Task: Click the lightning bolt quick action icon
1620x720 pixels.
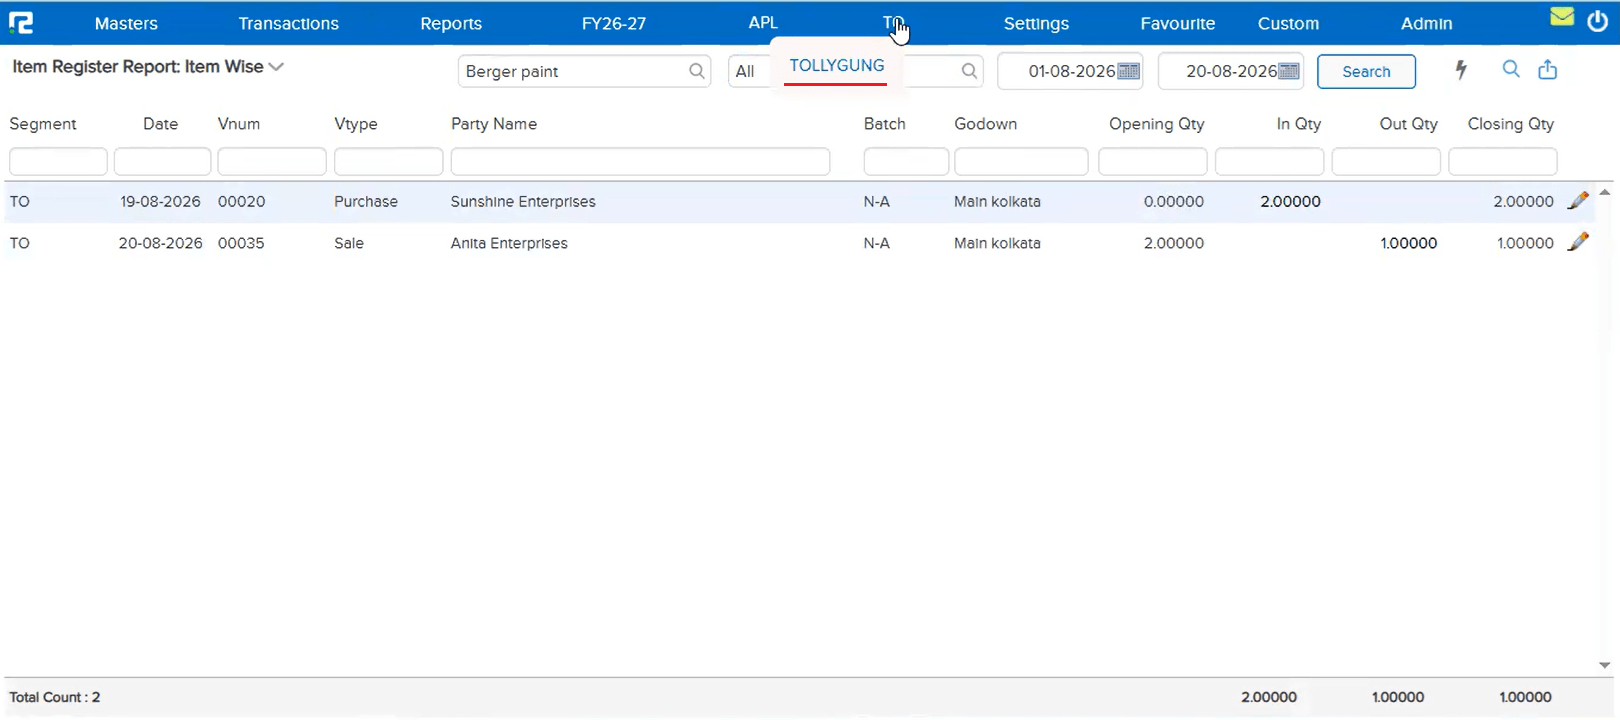Action: [x=1461, y=70]
